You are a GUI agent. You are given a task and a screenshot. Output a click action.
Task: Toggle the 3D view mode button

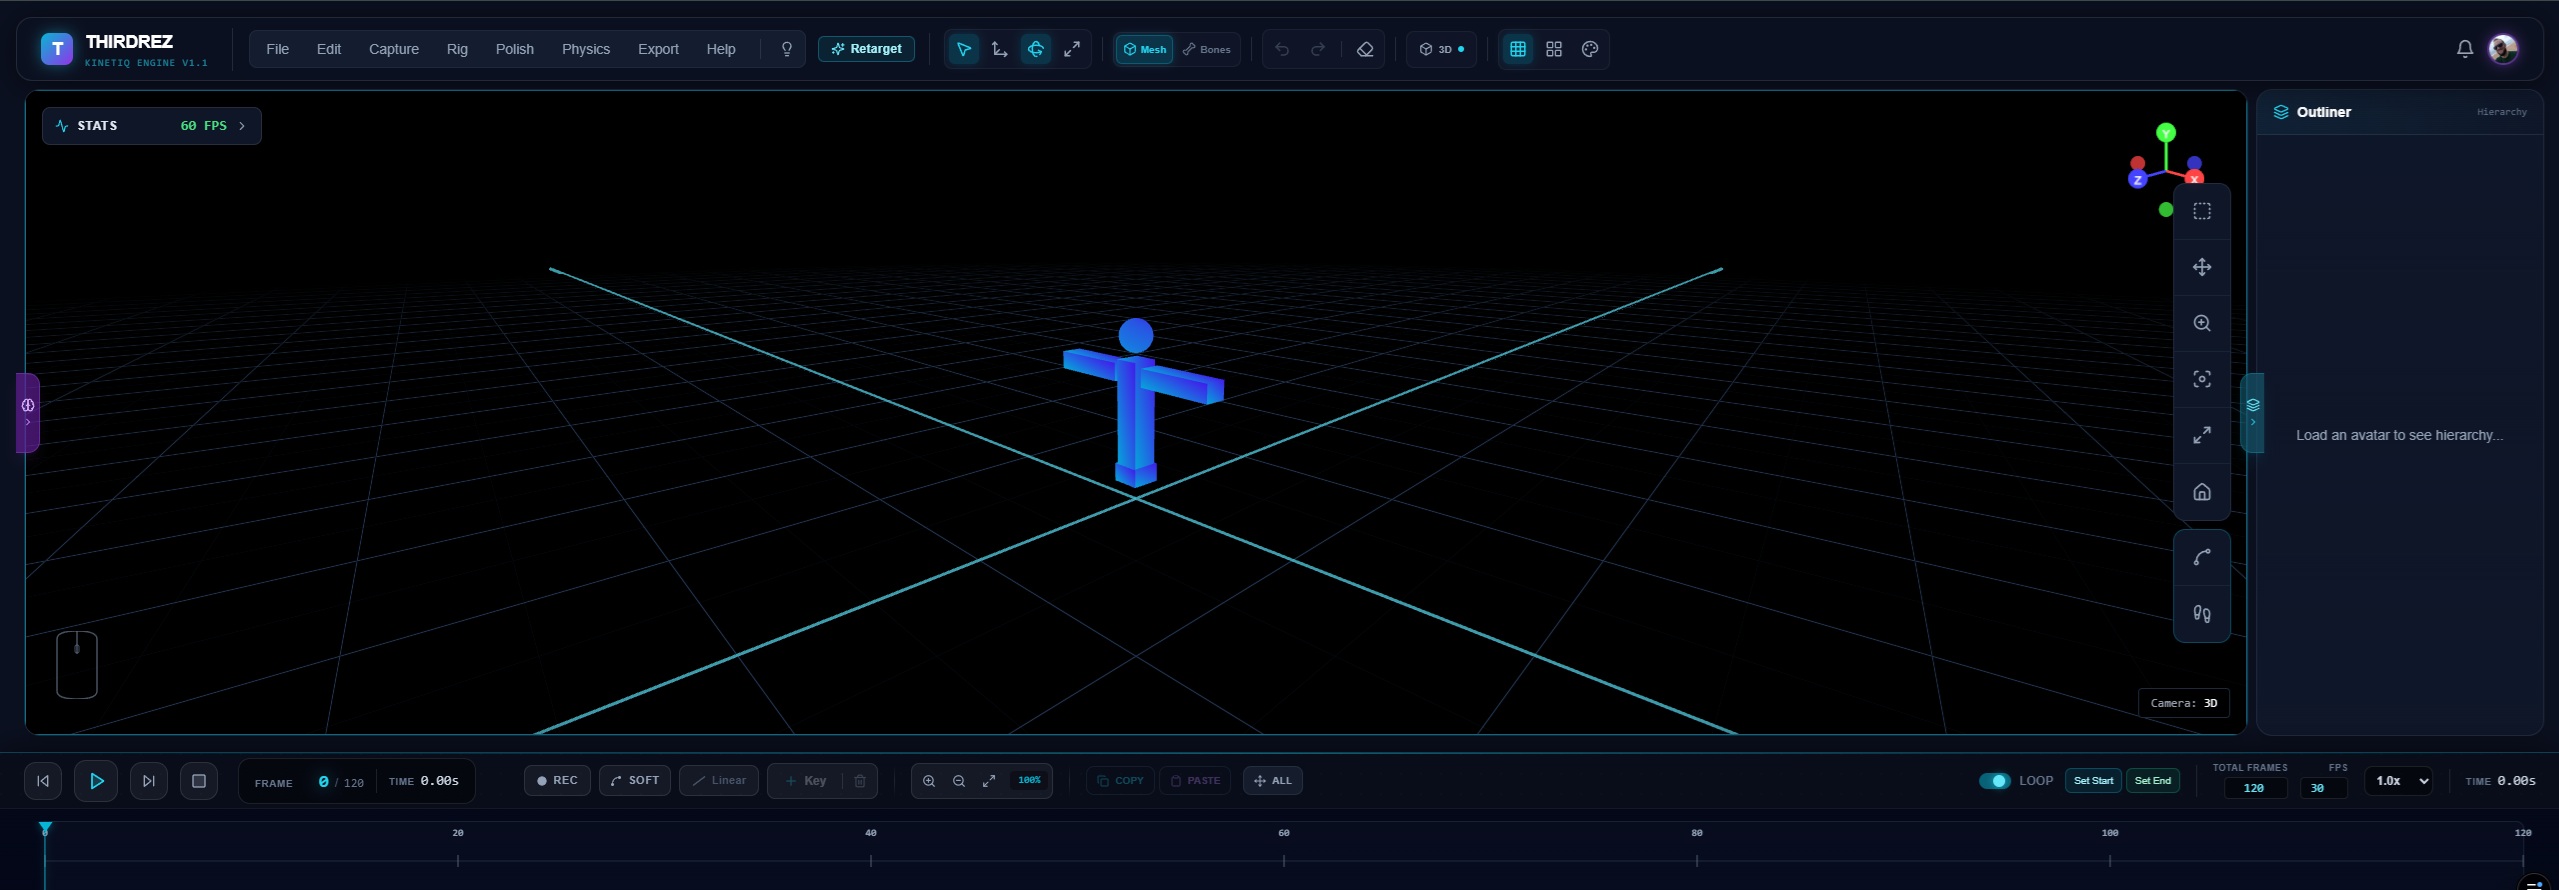pyautogui.click(x=1441, y=49)
